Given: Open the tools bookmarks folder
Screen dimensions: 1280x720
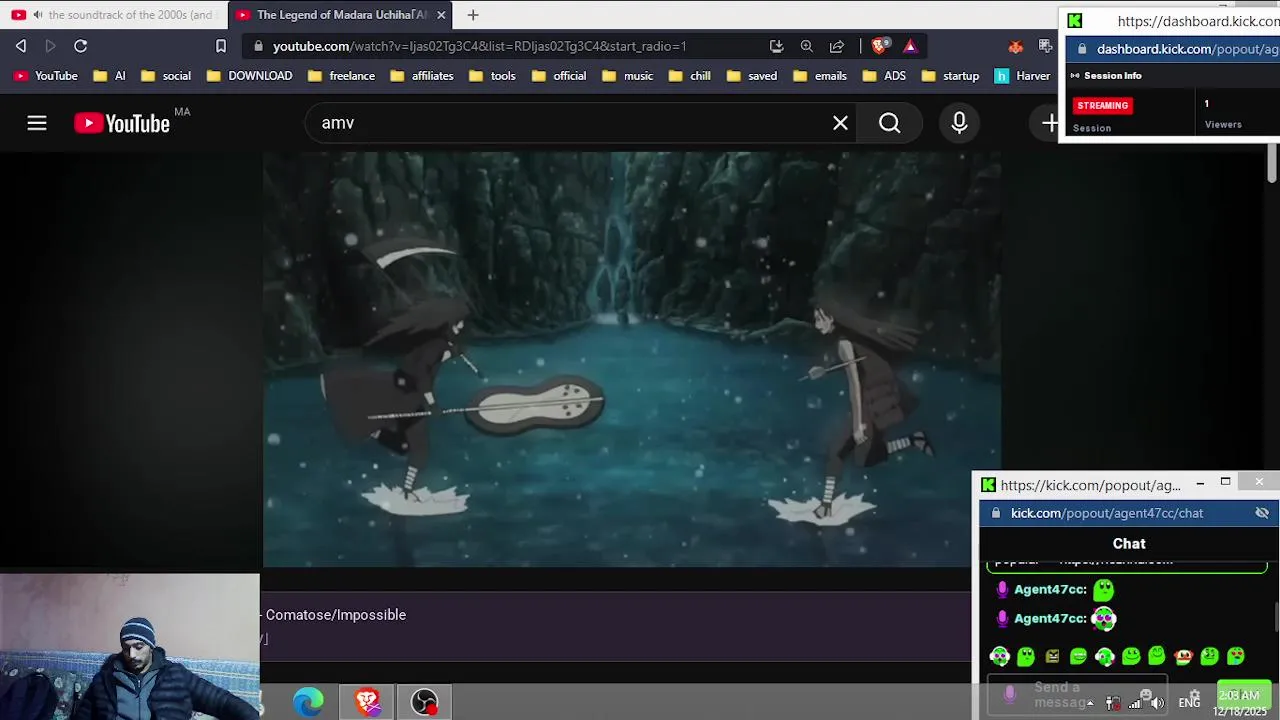Looking at the screenshot, I should point(493,76).
